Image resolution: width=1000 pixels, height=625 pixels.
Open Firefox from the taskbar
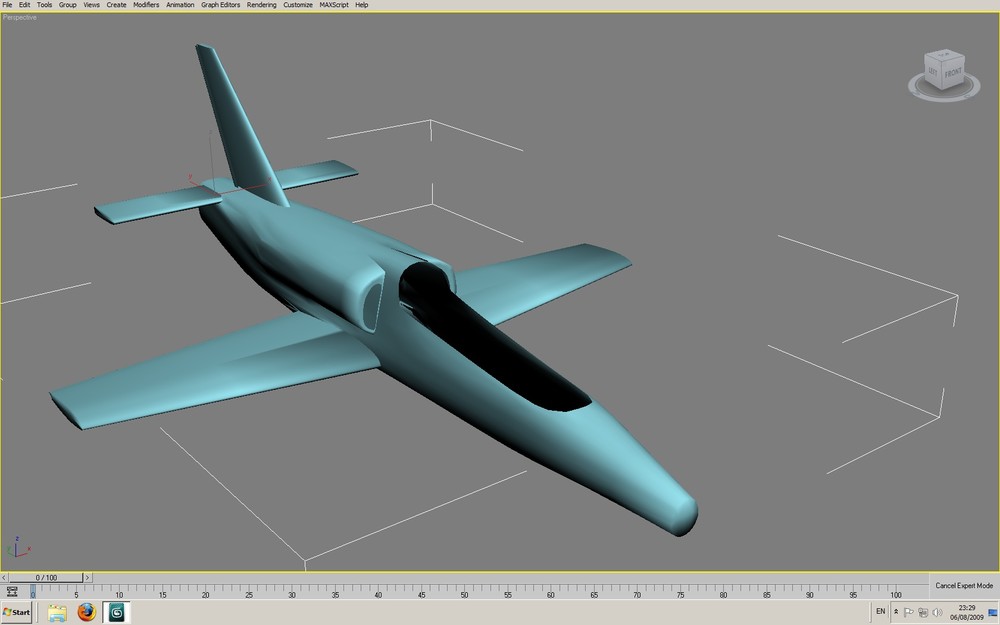pyautogui.click(x=86, y=612)
